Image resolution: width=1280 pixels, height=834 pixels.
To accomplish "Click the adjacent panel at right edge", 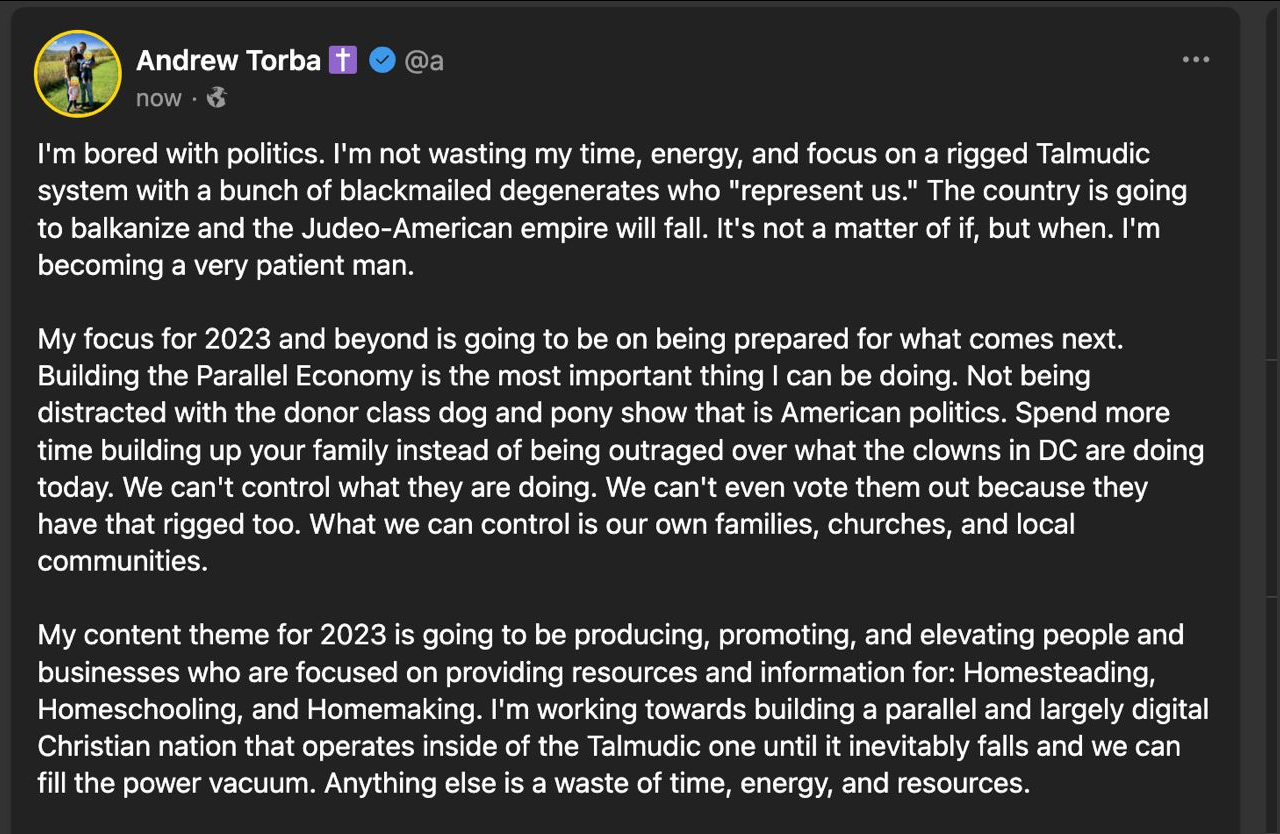I will point(1273,400).
